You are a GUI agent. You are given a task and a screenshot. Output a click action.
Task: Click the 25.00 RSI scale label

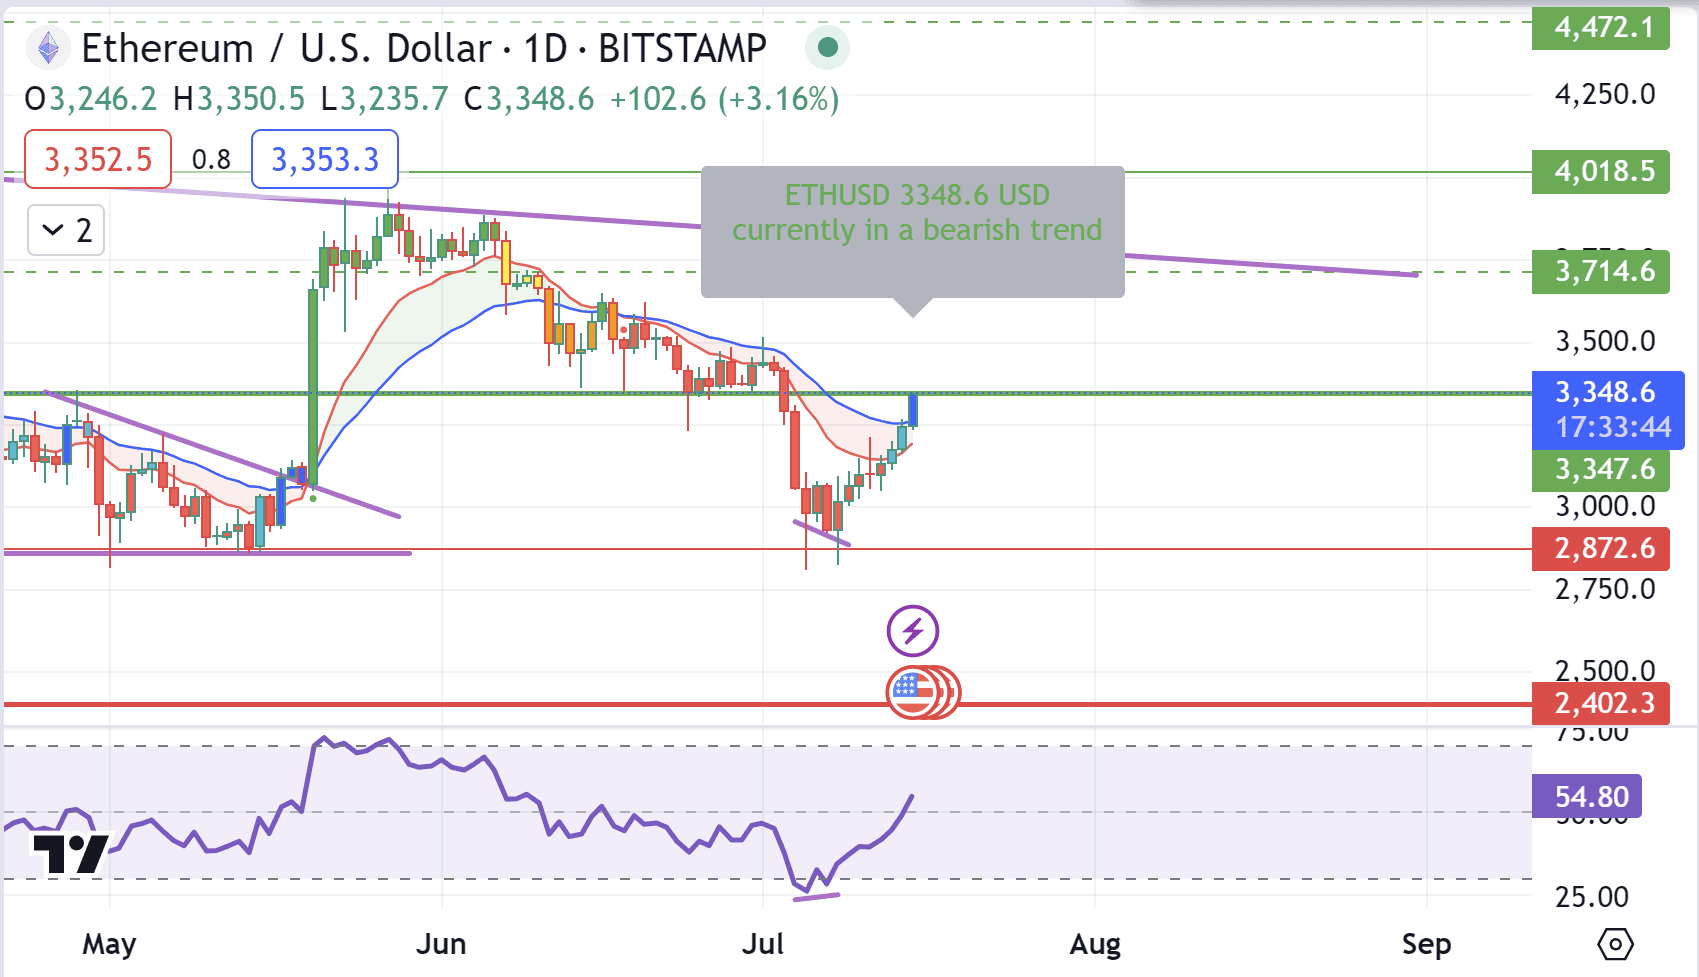pos(1592,896)
